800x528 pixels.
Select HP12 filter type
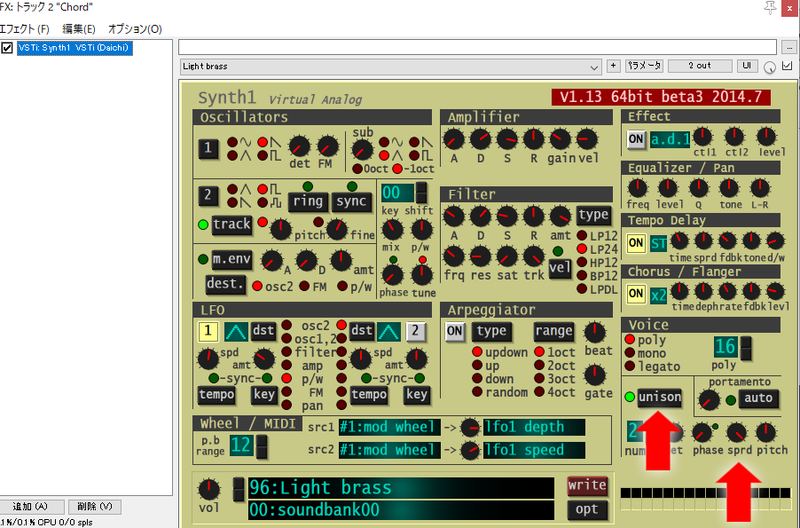point(582,262)
